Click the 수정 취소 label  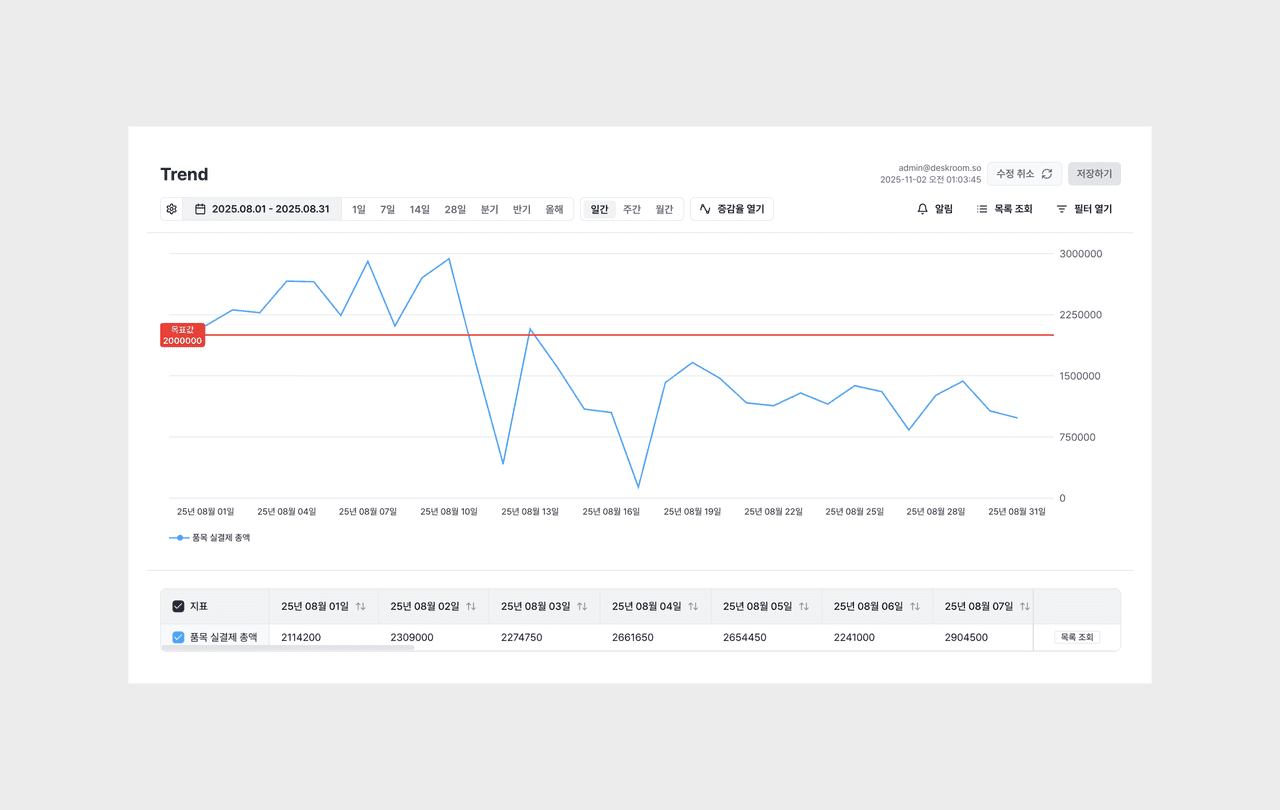[x=1015, y=174]
